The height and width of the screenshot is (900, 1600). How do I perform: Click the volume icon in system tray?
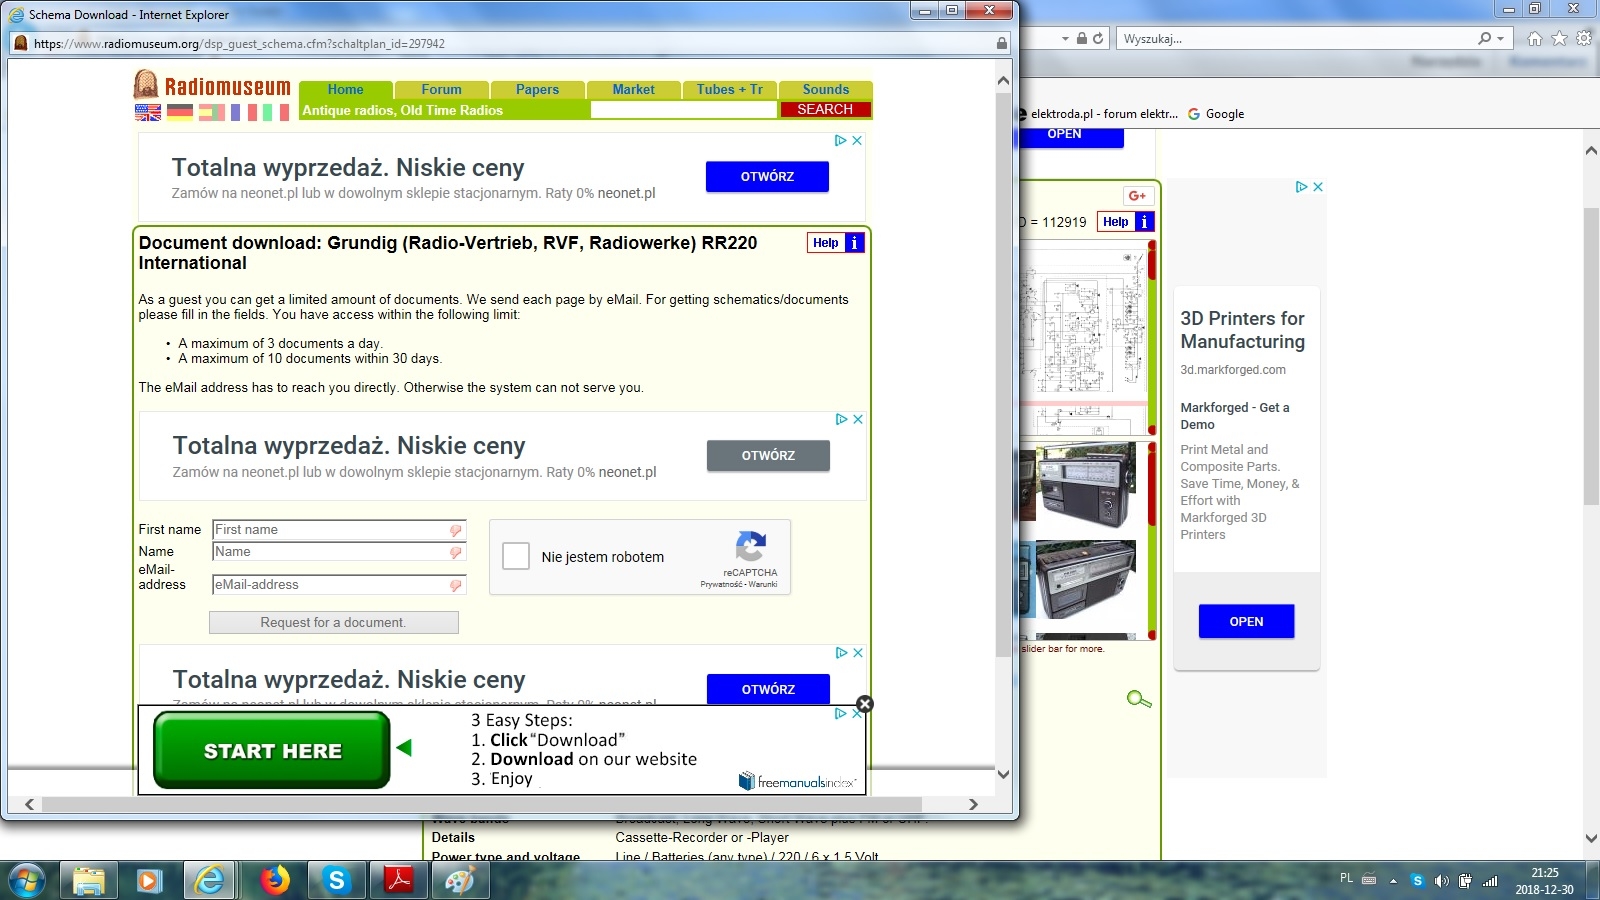(1441, 881)
